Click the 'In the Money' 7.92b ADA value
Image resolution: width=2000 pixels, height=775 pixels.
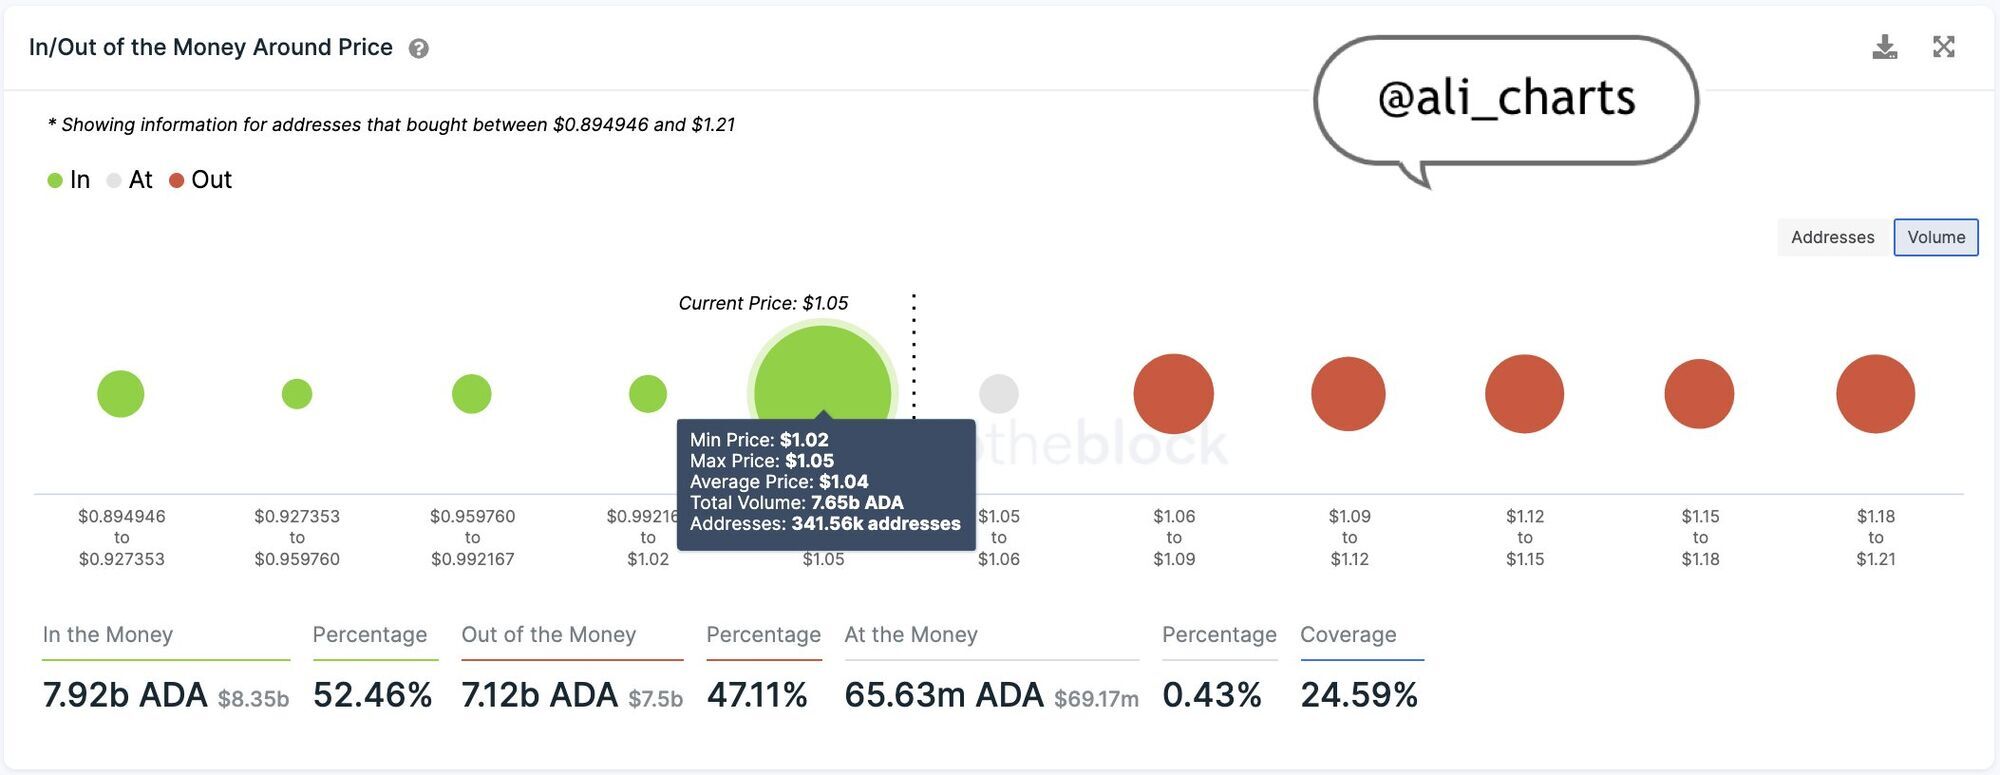point(125,695)
